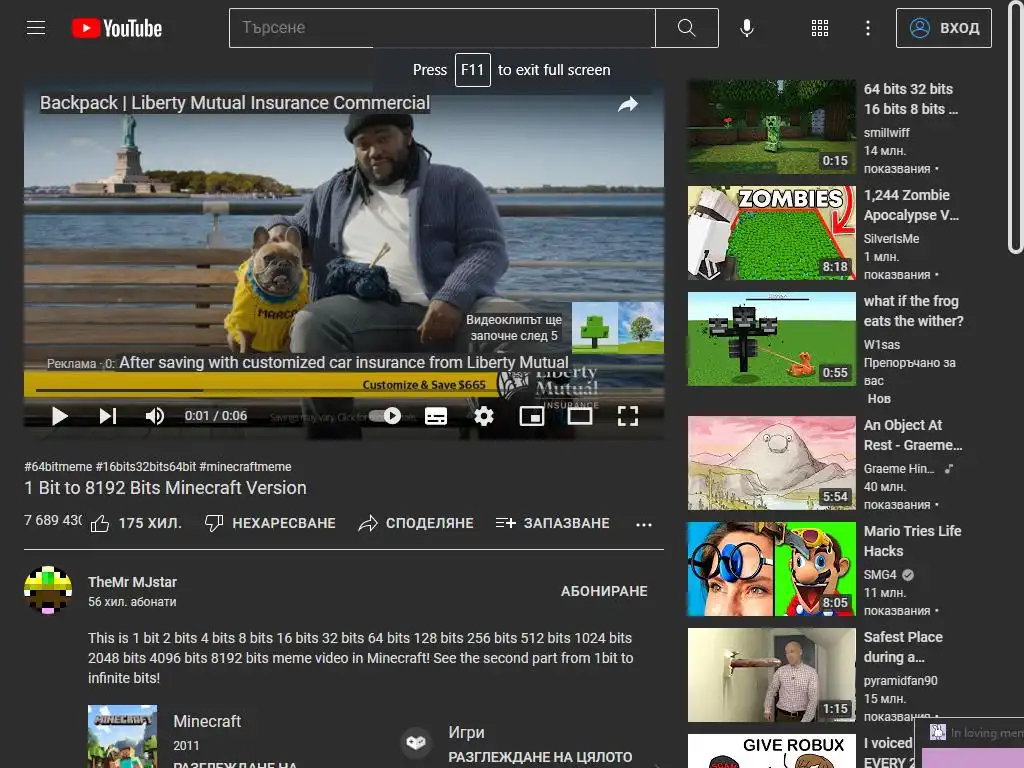Visit the pyramidfan90 channel

[x=901, y=680]
